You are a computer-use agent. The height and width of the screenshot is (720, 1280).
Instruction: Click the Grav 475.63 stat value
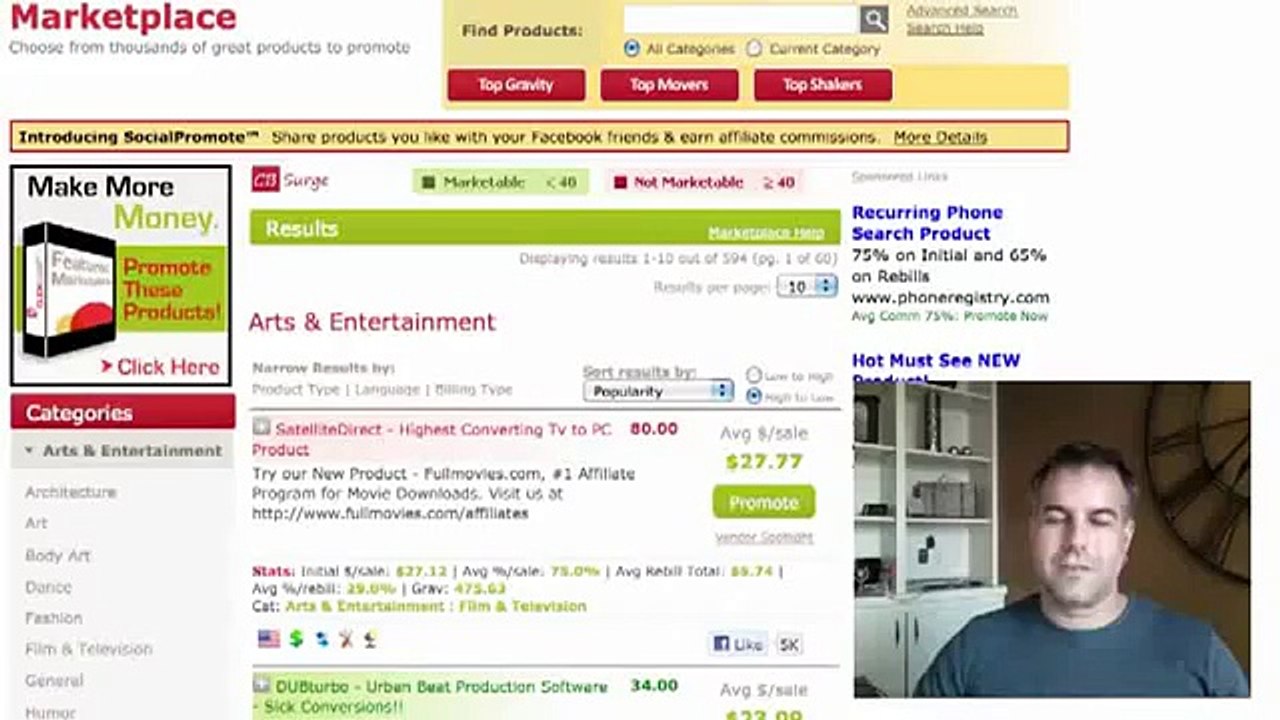click(481, 589)
